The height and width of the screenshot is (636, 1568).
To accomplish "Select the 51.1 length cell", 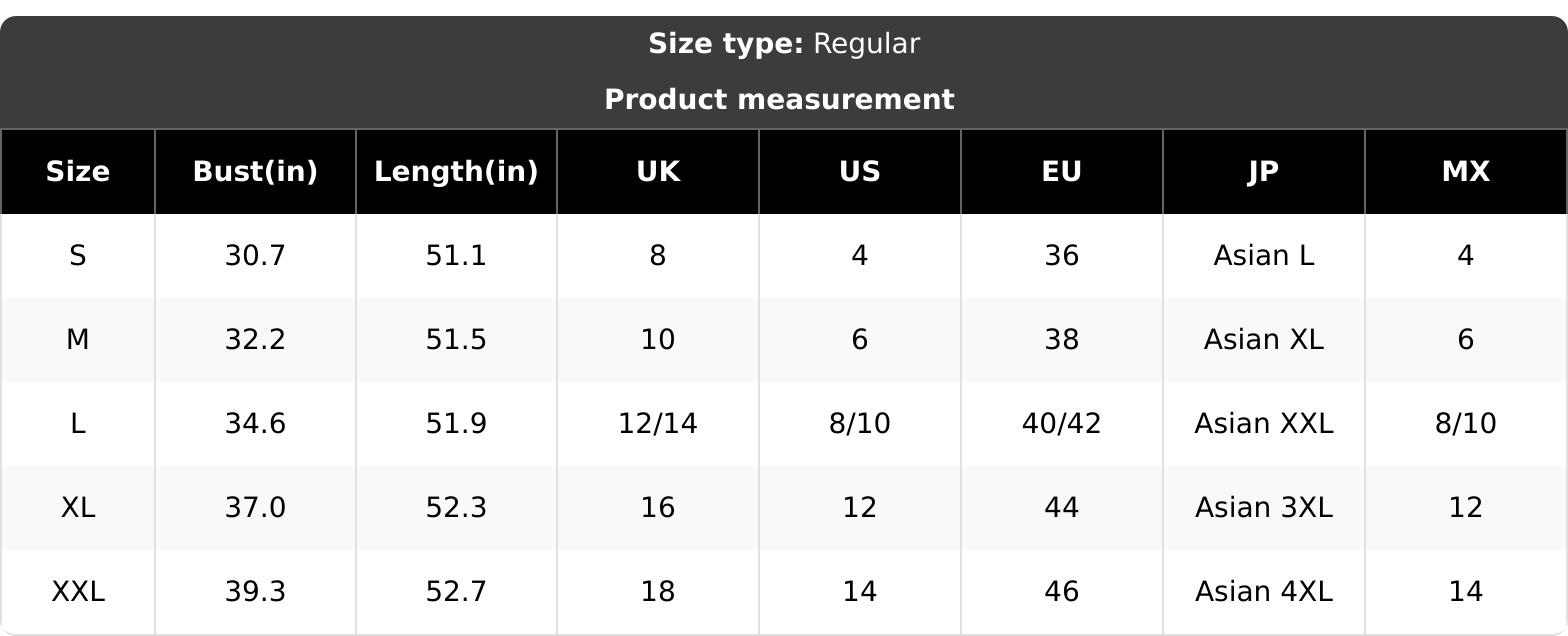I will (456, 256).
